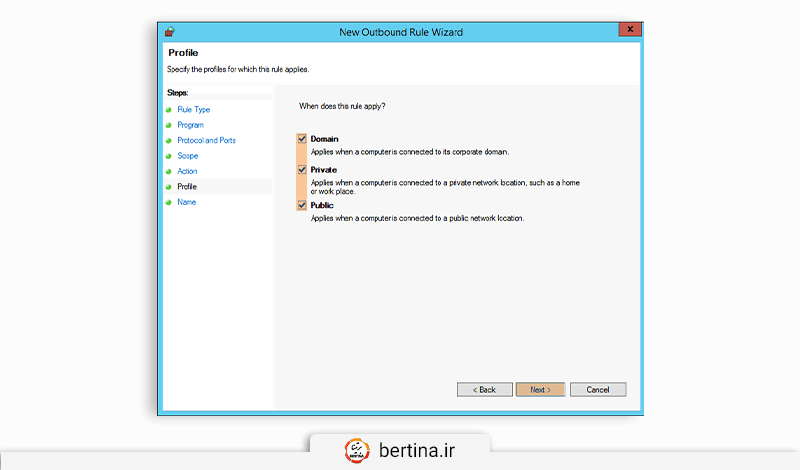Click the green bullet beside Rule Type

[169, 109]
